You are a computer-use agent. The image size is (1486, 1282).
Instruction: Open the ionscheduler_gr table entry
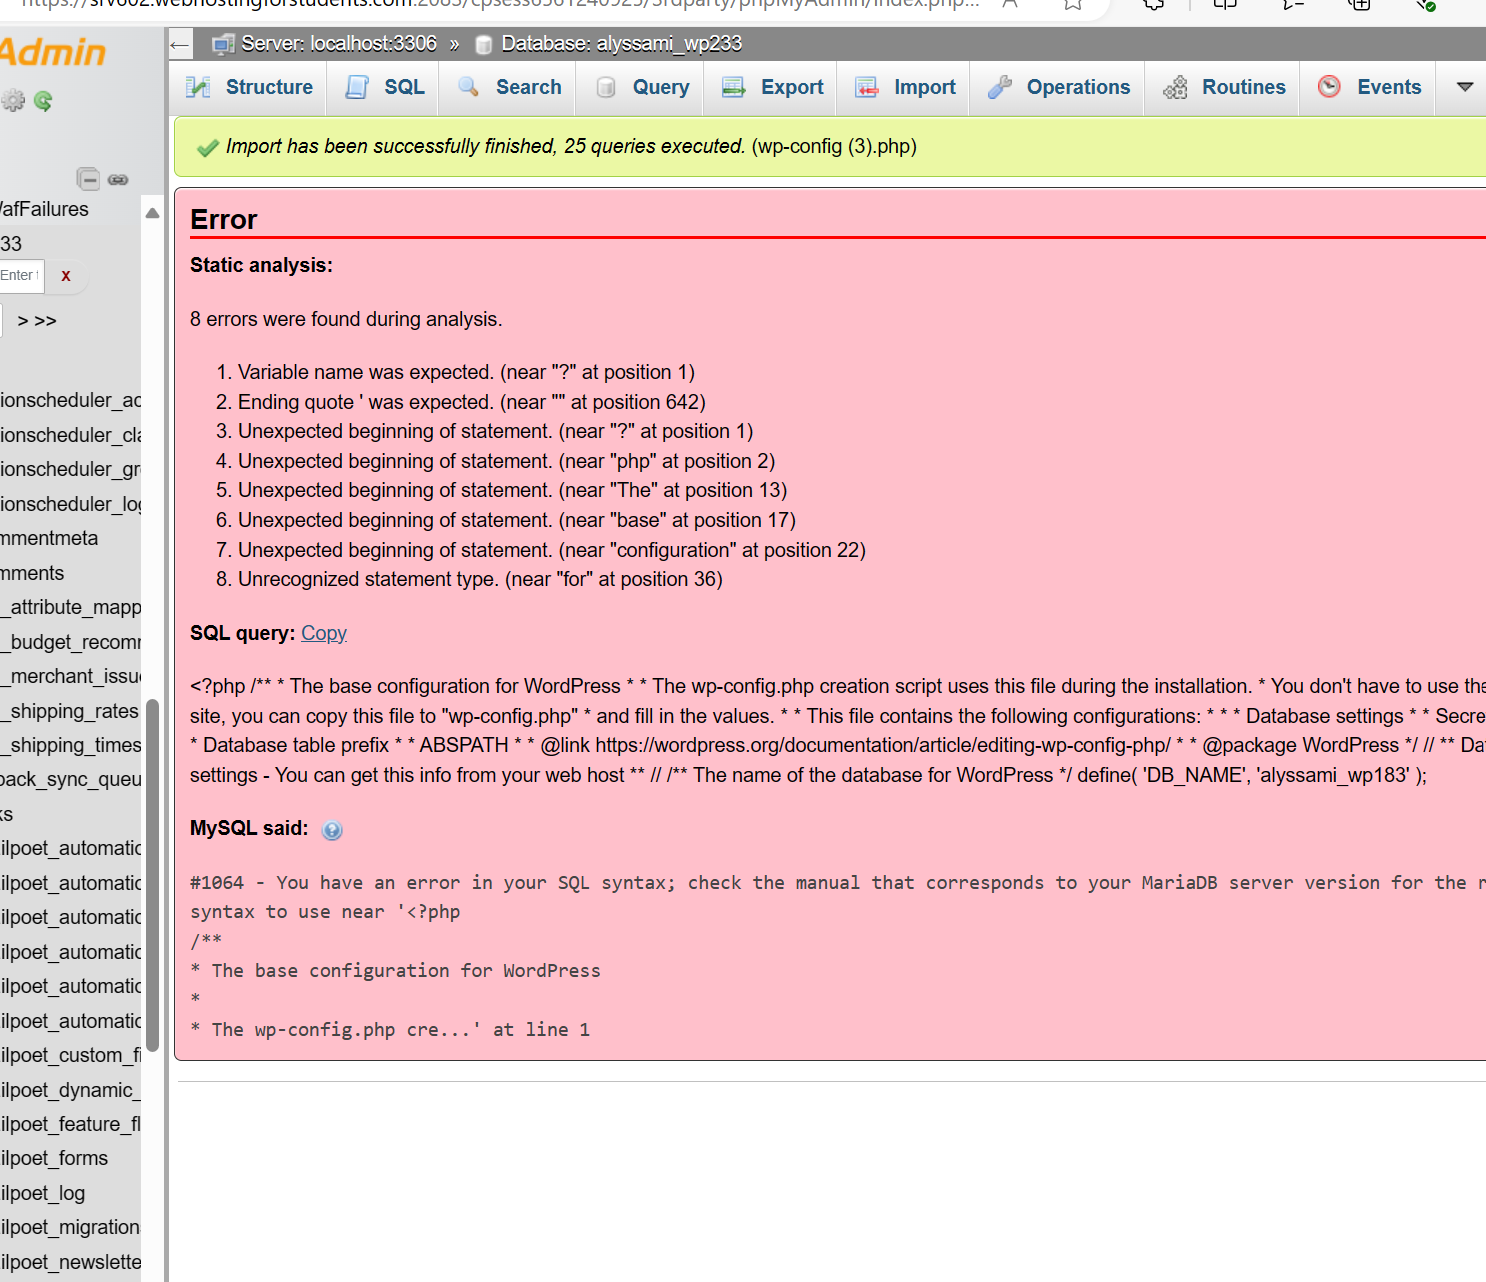point(70,469)
